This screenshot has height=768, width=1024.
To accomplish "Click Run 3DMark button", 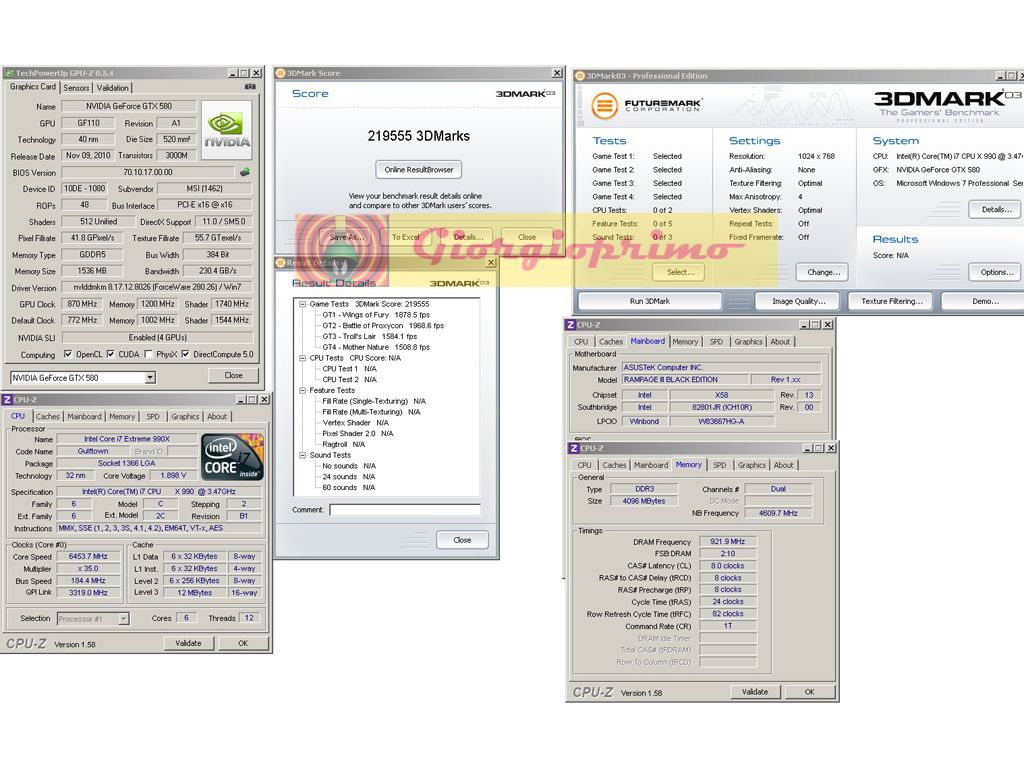I will [650, 301].
